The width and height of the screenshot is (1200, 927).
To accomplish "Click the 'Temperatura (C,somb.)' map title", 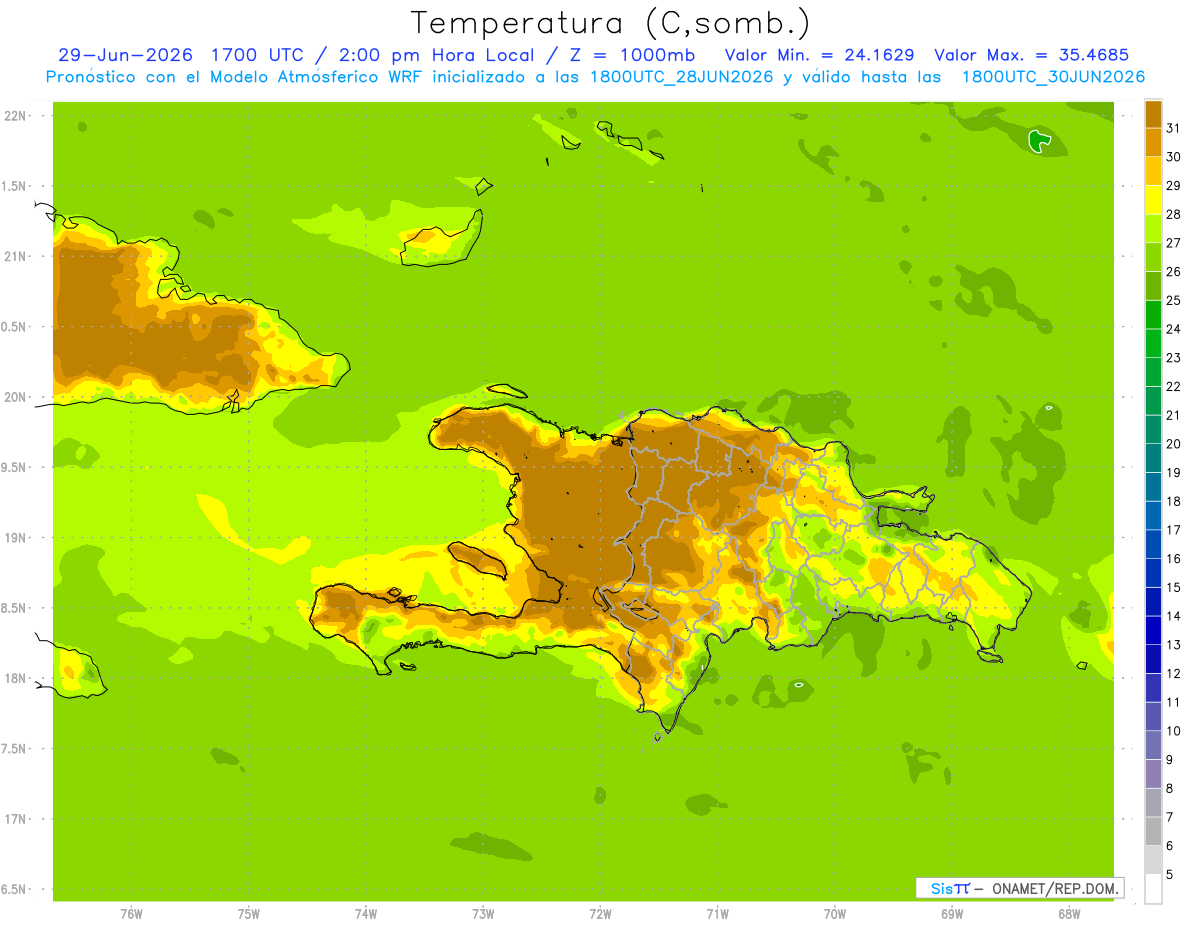I will [x=610, y=23].
